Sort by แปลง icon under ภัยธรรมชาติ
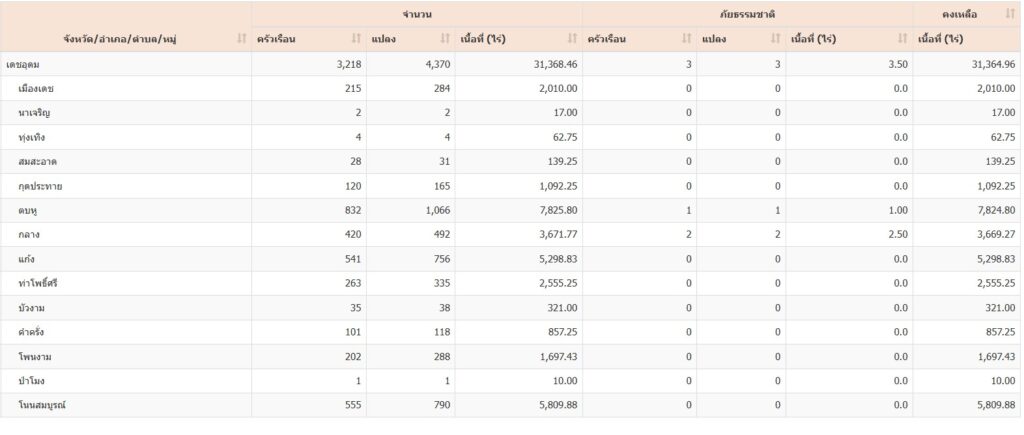 coord(775,39)
